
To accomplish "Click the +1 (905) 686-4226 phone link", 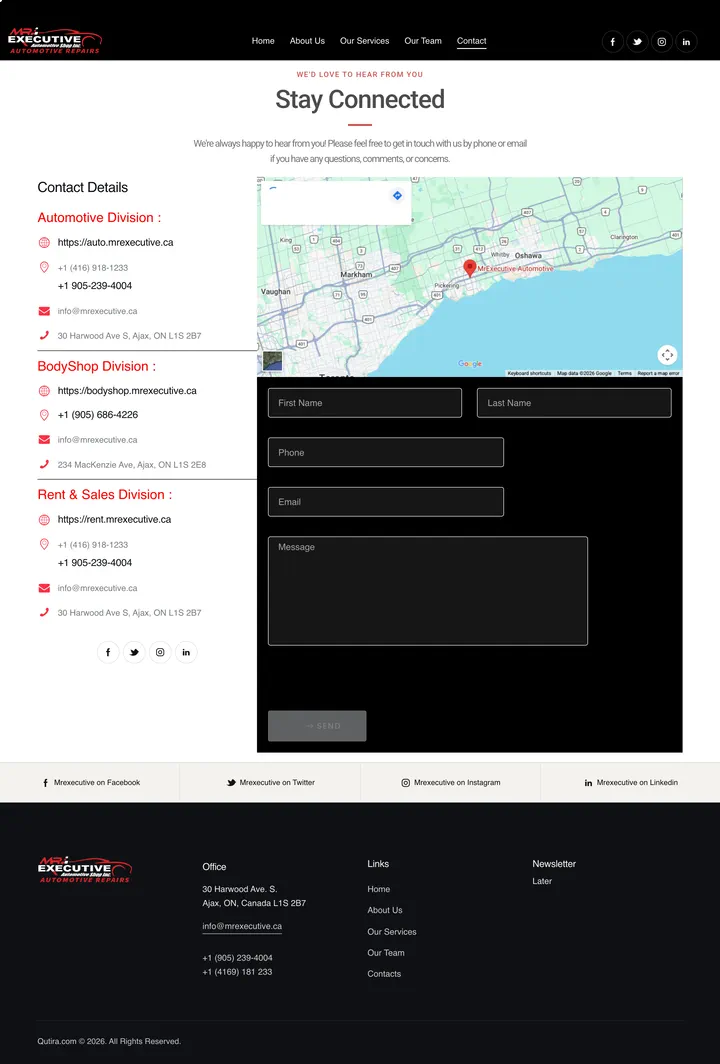I will click(x=98, y=415).
